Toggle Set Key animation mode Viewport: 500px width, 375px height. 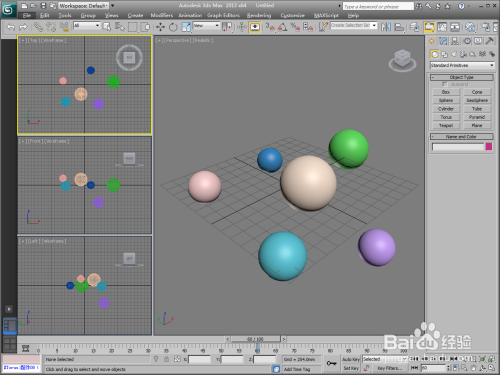click(x=351, y=368)
